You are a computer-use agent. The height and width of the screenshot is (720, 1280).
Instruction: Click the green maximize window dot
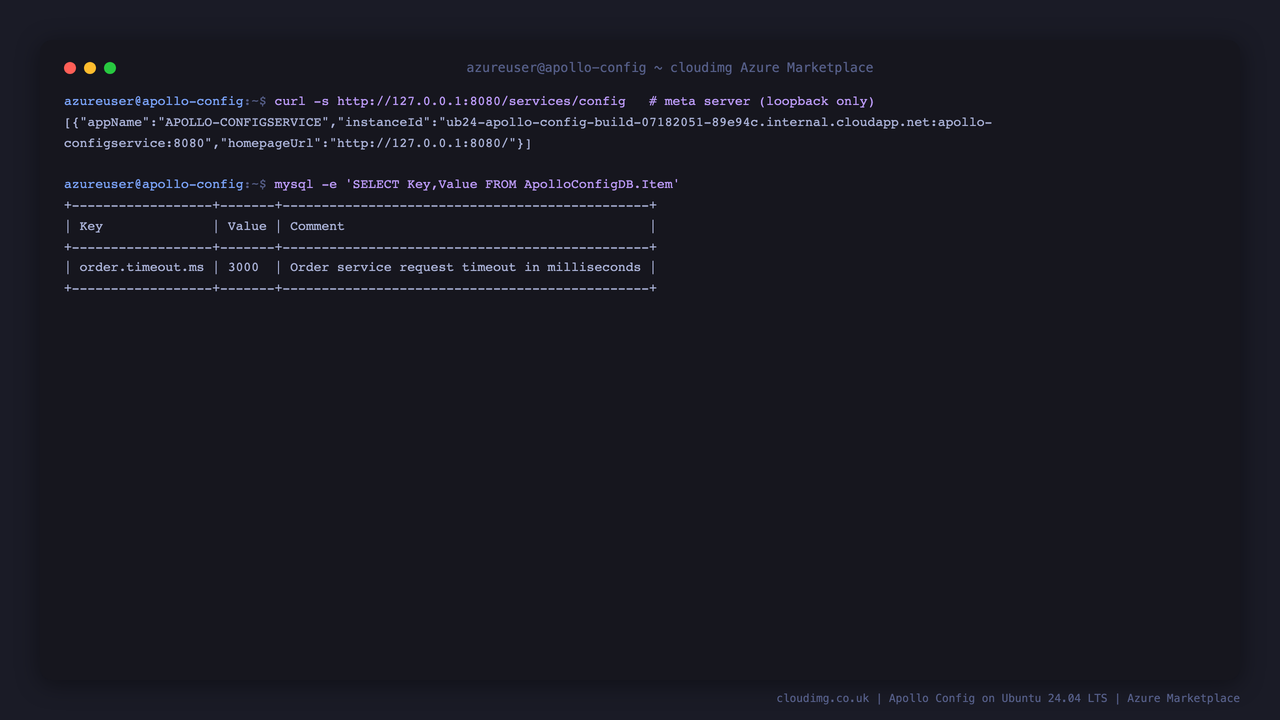pyautogui.click(x=110, y=68)
